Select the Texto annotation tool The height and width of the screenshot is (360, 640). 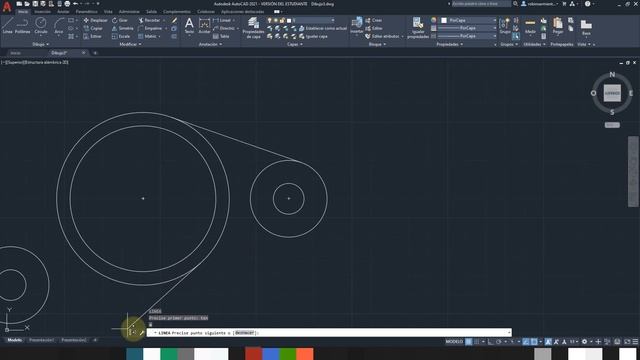click(189, 26)
